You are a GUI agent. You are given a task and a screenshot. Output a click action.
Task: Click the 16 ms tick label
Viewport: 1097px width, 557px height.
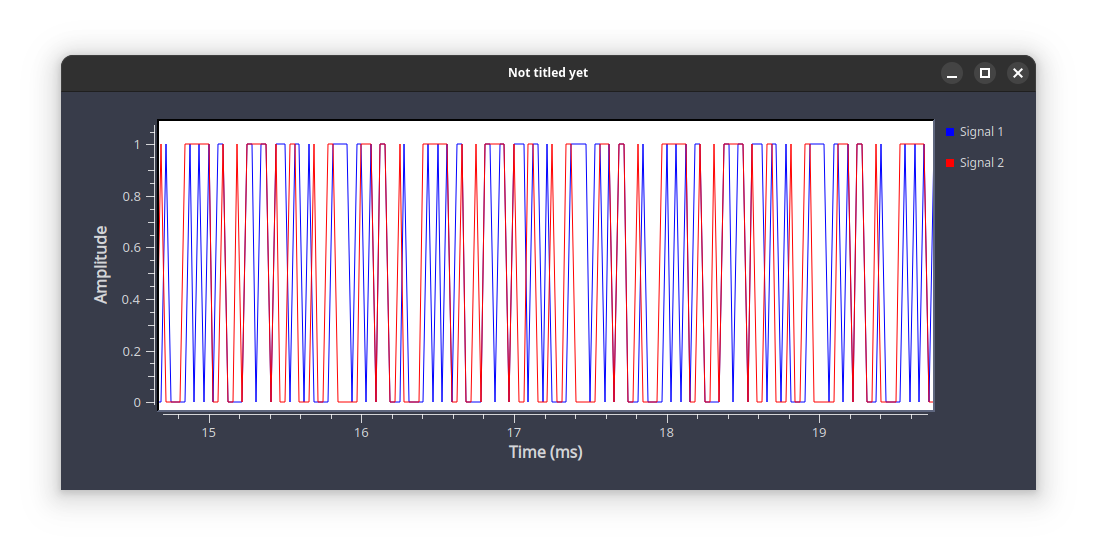coord(361,432)
